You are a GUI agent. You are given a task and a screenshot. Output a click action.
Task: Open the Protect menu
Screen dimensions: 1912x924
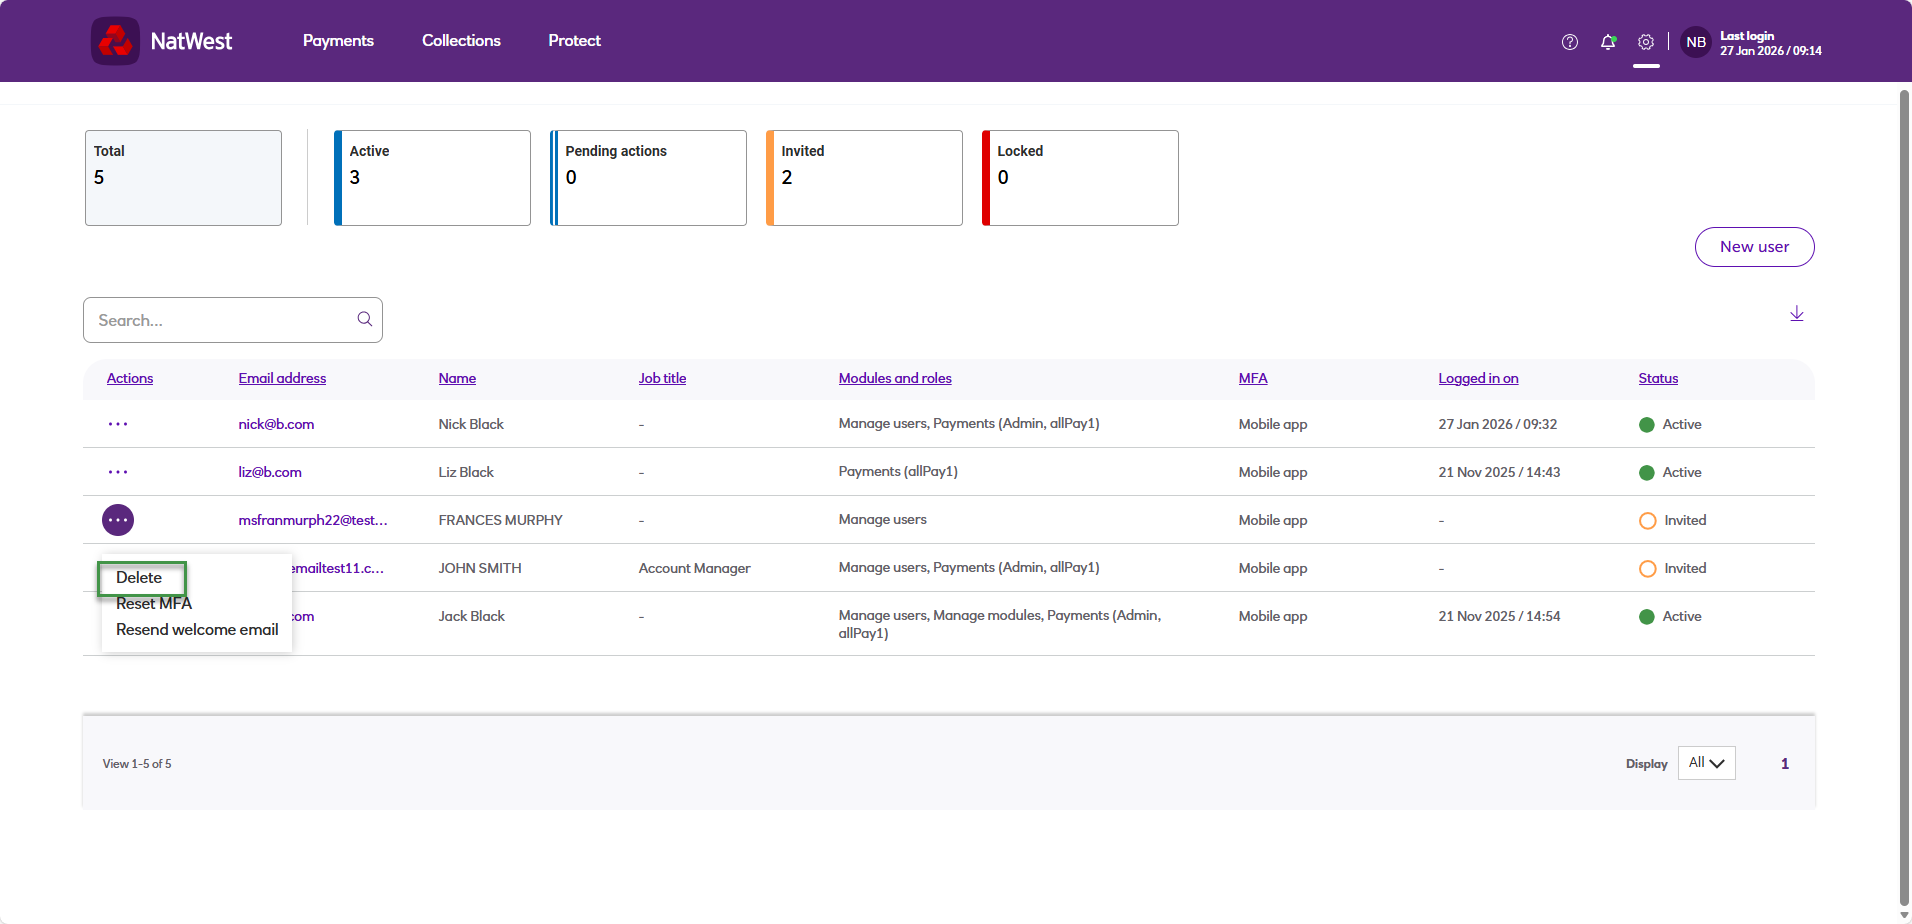click(x=574, y=41)
